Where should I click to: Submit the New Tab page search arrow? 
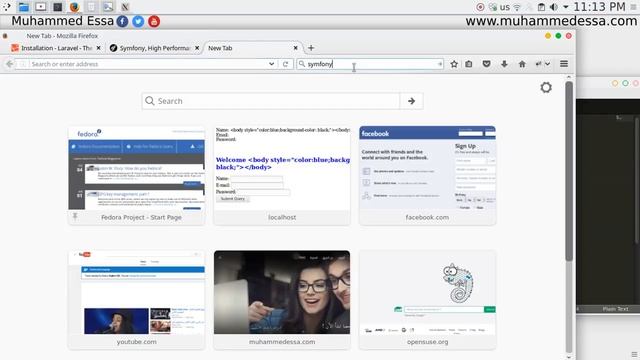tap(411, 101)
